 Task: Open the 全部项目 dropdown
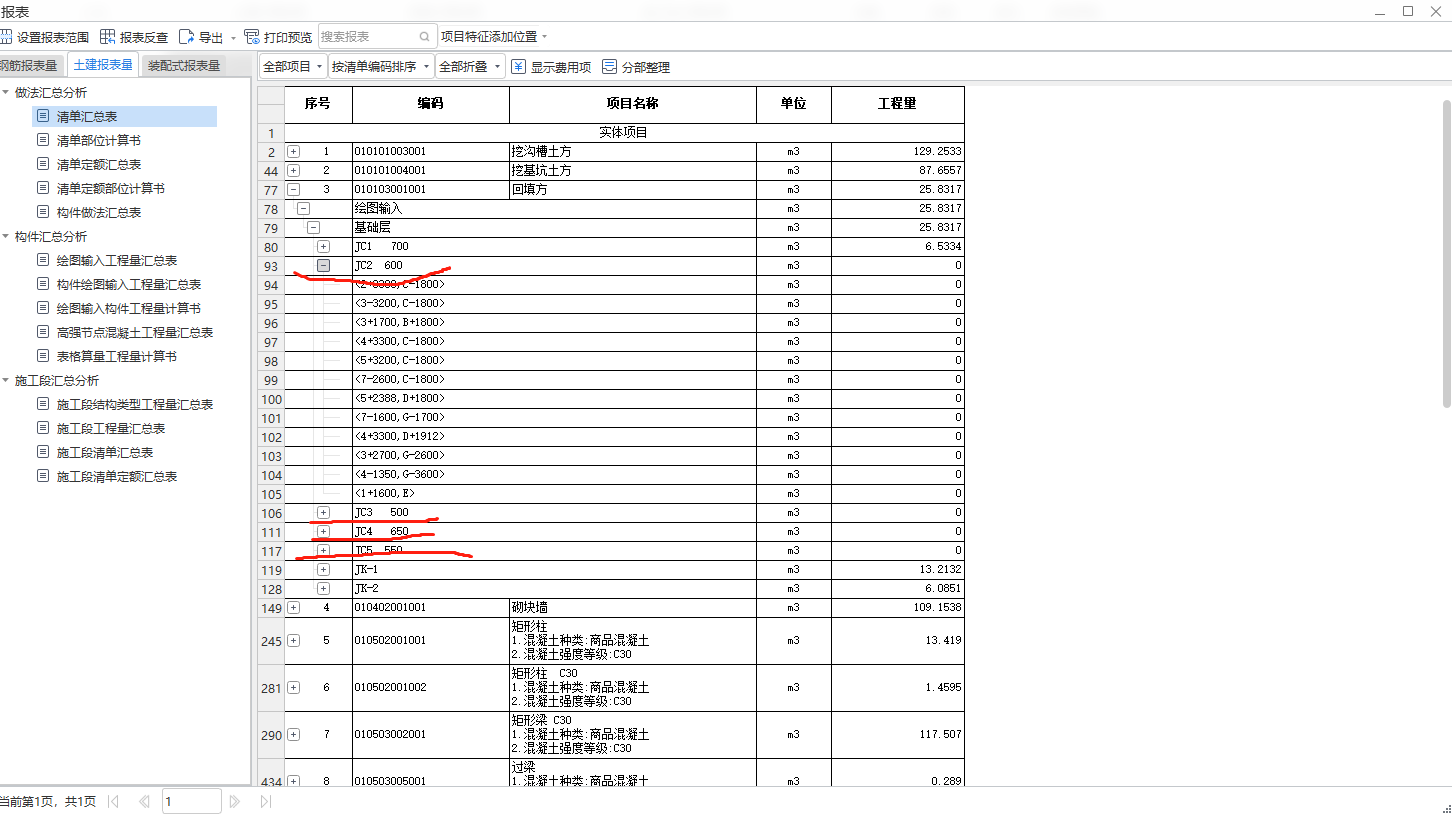[x=293, y=67]
